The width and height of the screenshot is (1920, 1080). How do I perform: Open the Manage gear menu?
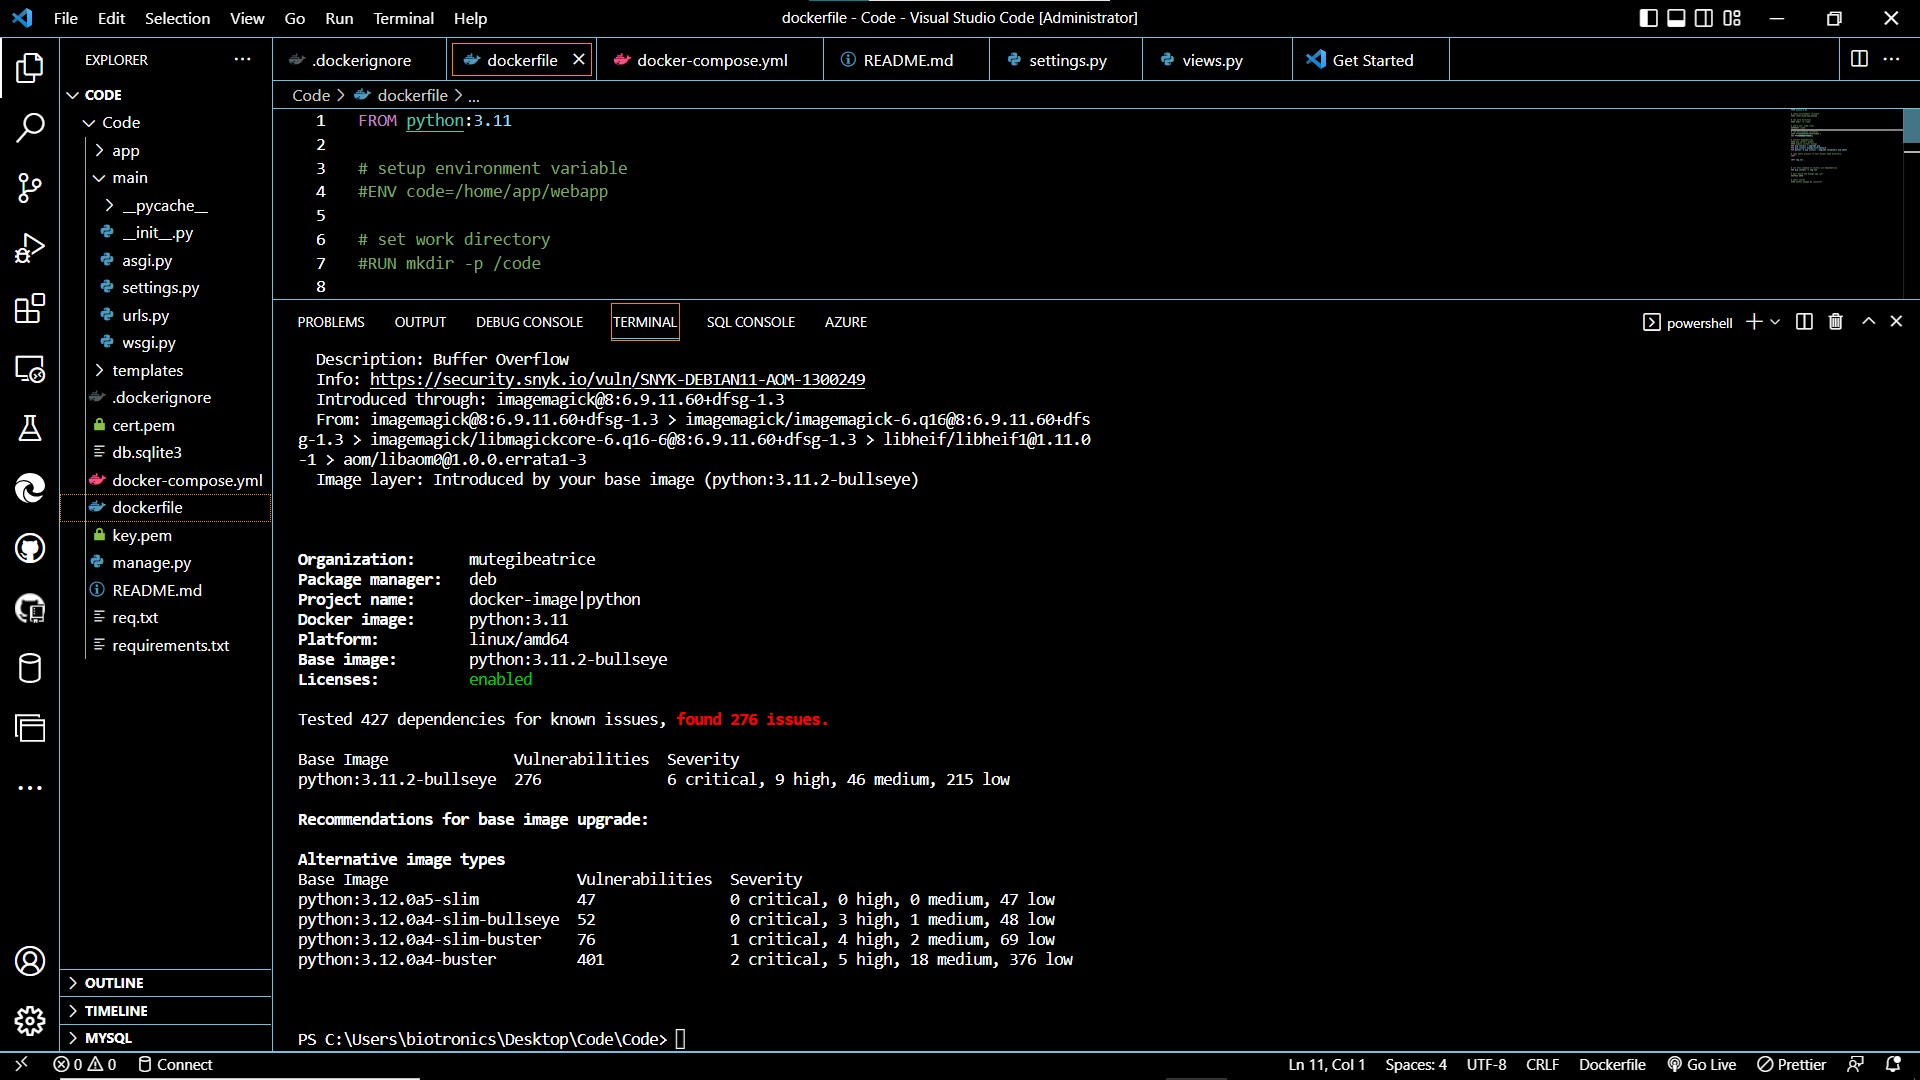pyautogui.click(x=30, y=1021)
